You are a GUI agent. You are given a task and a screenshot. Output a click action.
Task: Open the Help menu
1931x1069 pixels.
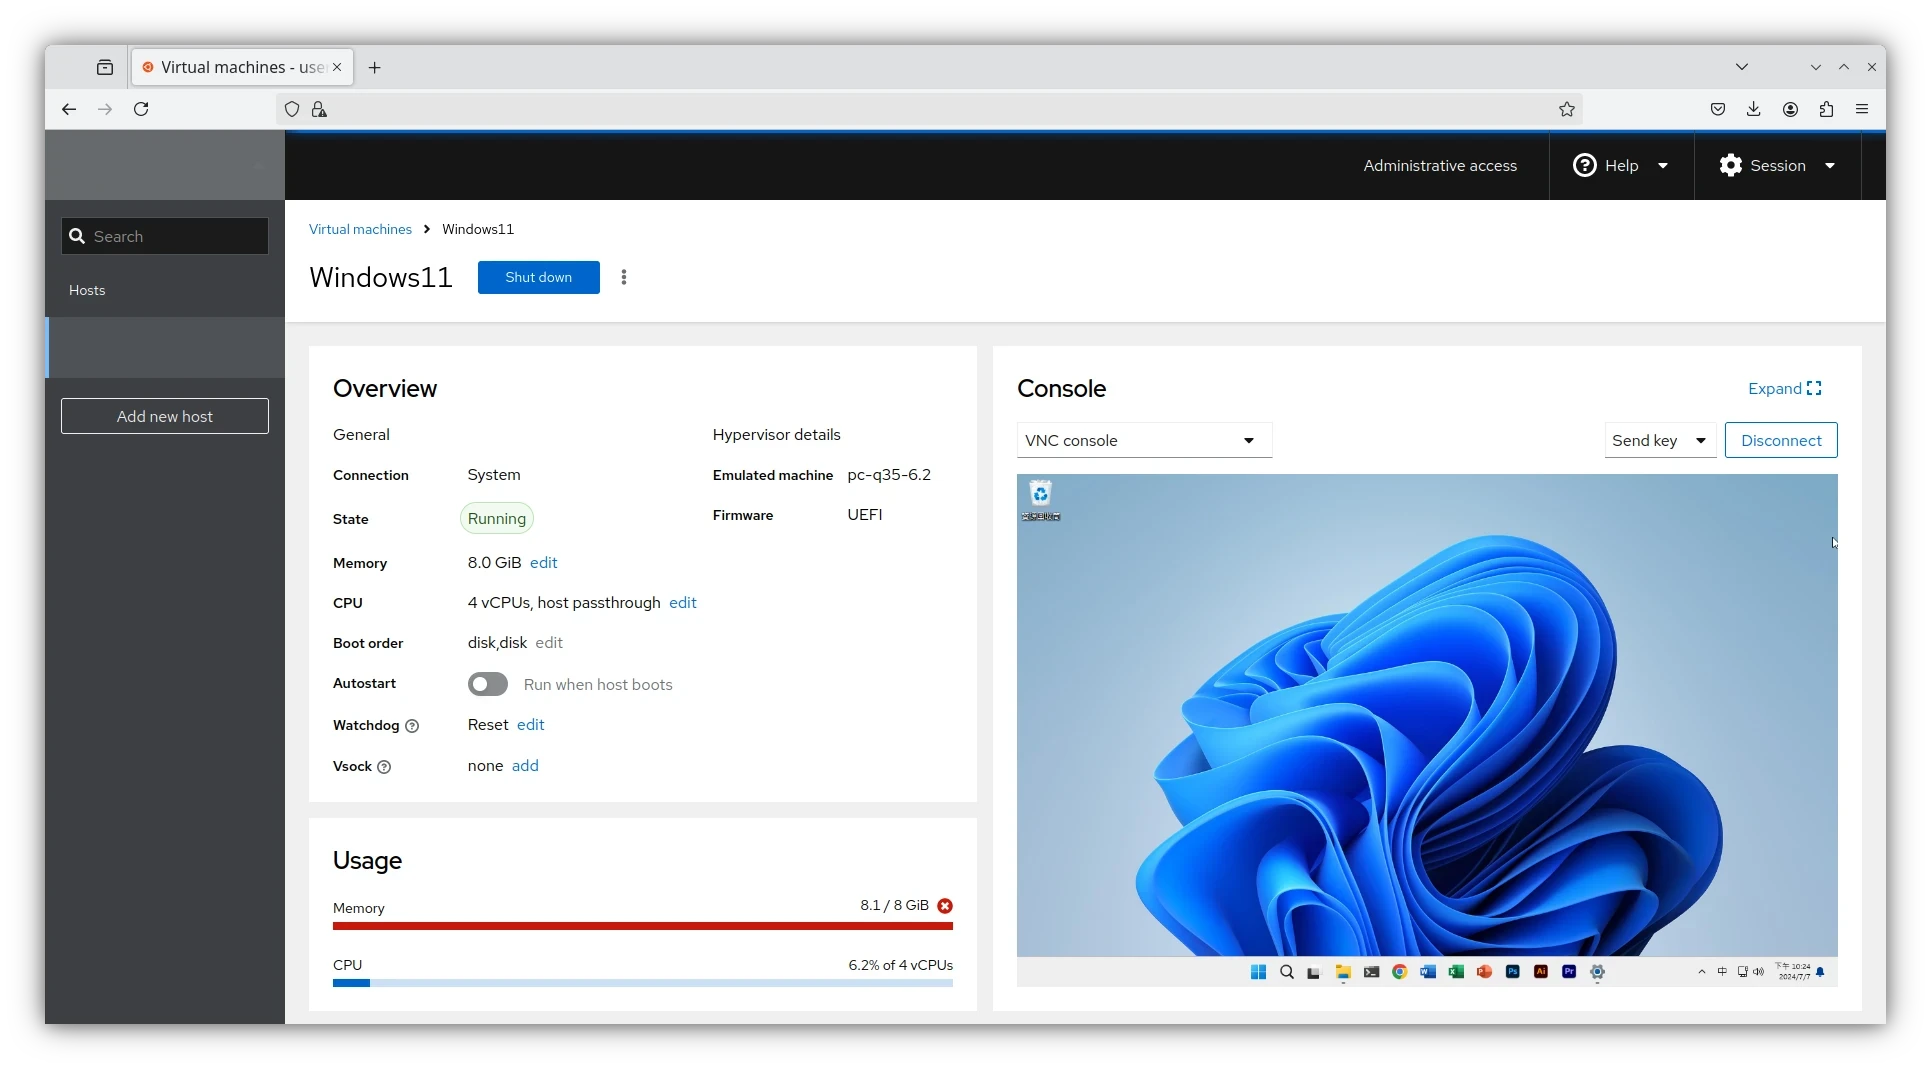pos(1621,166)
